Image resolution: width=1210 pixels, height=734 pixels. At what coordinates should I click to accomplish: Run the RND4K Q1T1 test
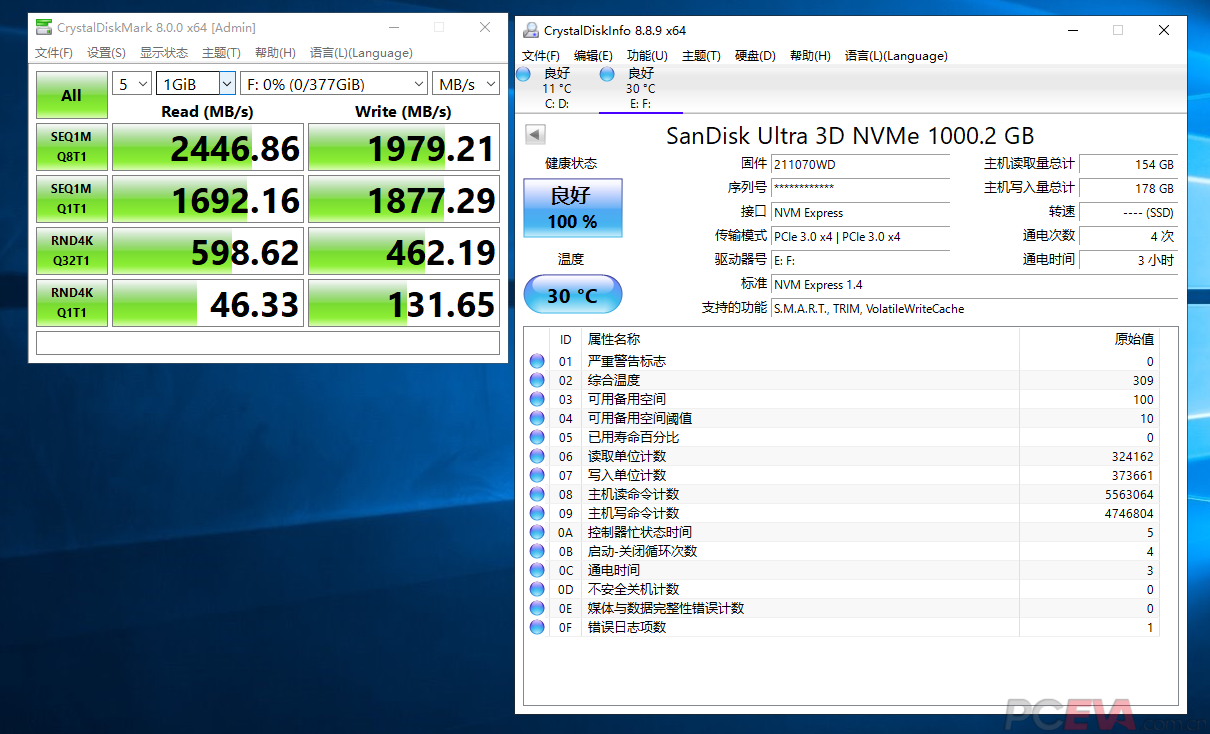tap(72, 304)
